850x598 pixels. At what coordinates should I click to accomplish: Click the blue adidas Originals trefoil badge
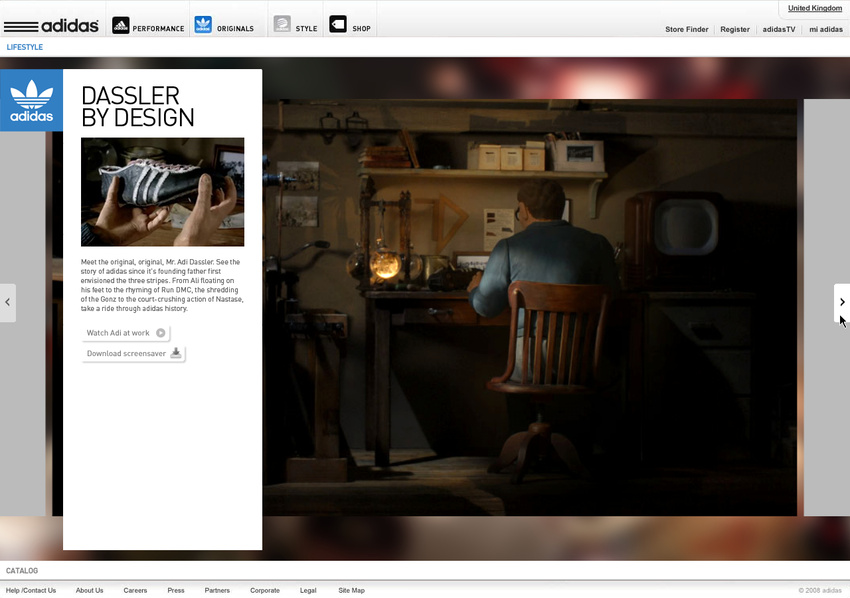pyautogui.click(x=31, y=100)
